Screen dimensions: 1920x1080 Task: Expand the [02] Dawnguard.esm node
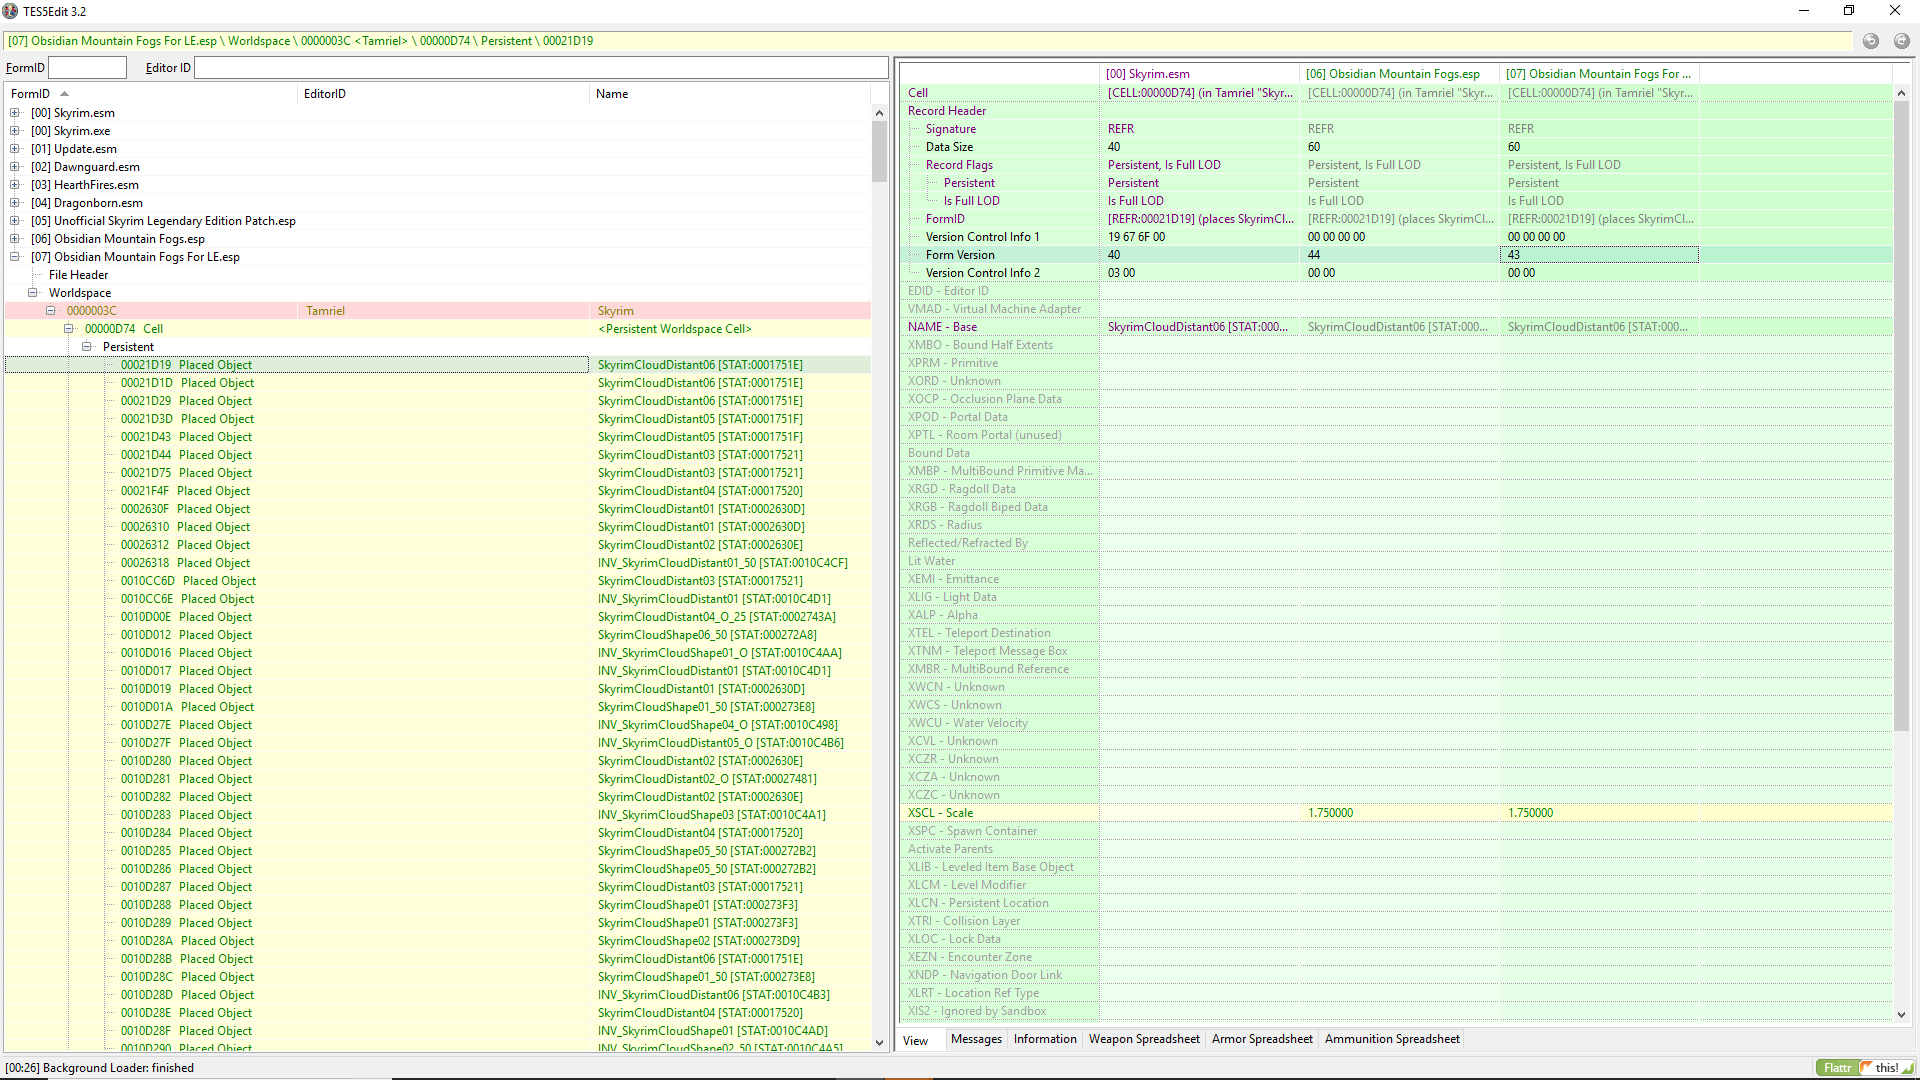pos(15,167)
